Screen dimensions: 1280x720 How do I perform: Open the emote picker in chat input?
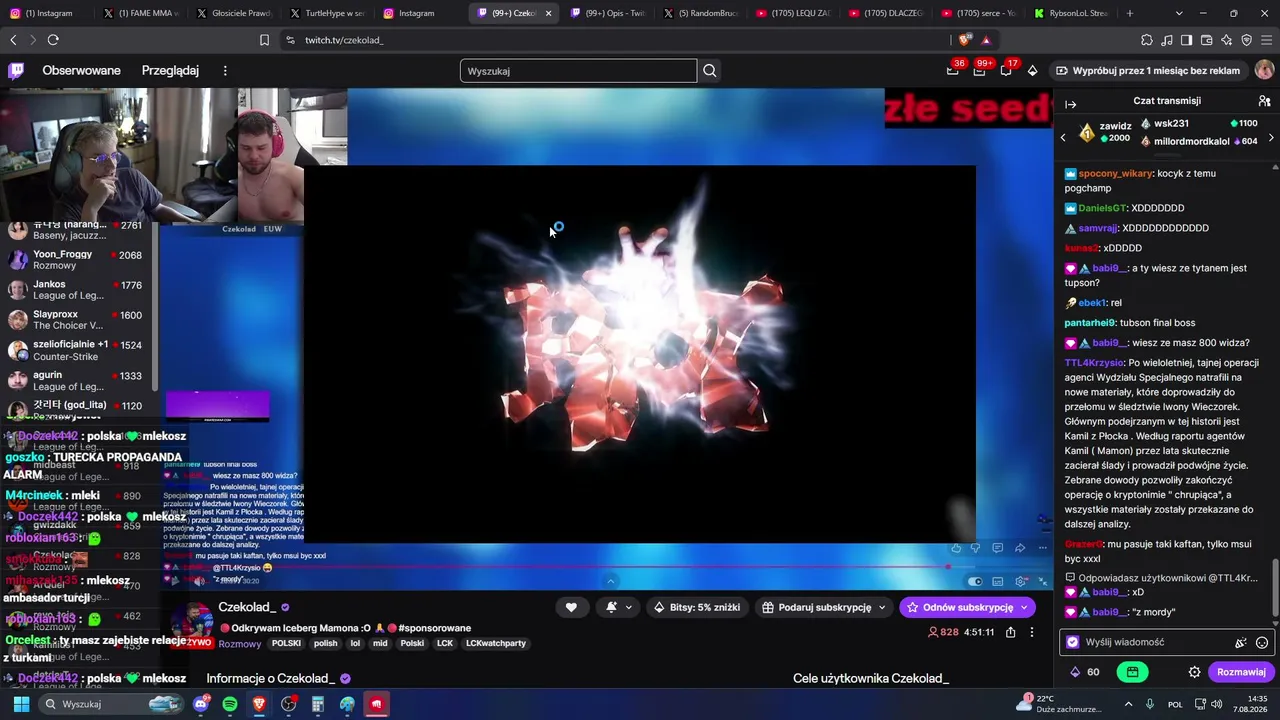click(1262, 643)
